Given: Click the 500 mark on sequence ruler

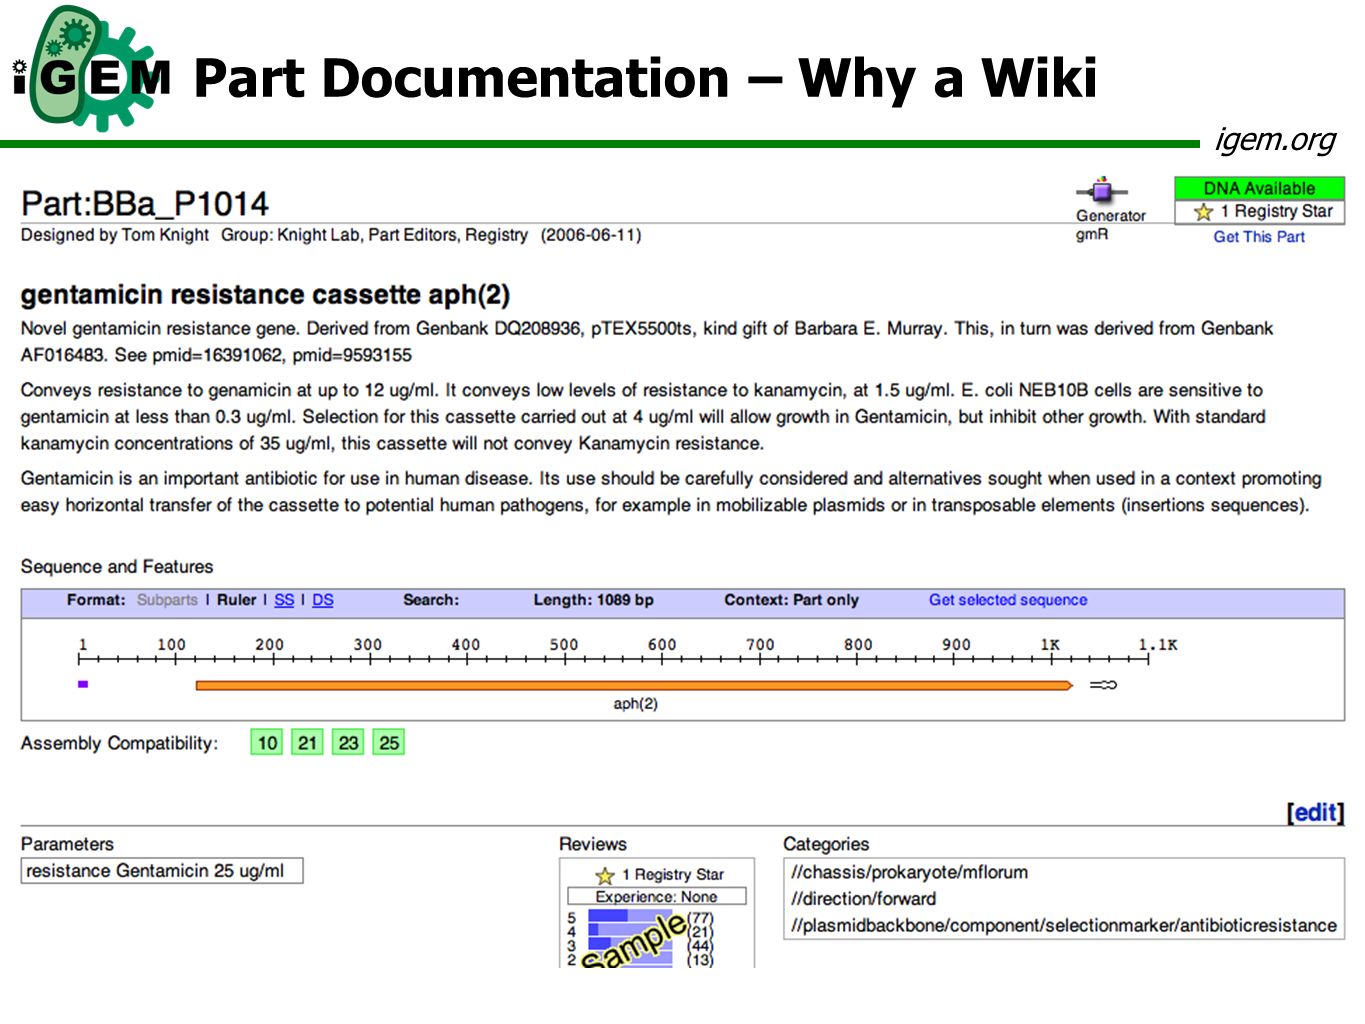Looking at the screenshot, I should click(564, 645).
